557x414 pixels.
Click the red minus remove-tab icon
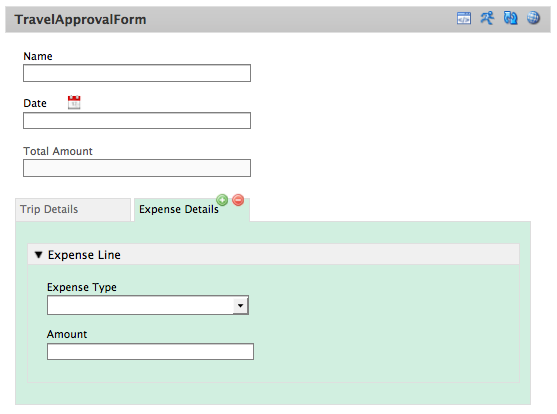(238, 200)
